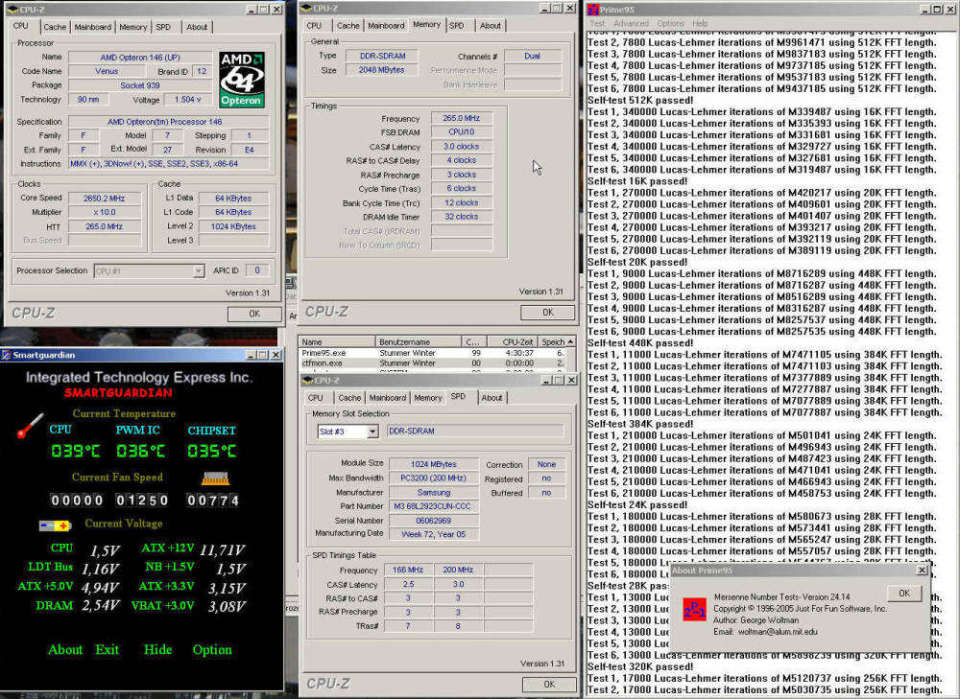Click the Socket 939 package field
Image resolution: width=960 pixels, height=699 pixels.
point(140,85)
